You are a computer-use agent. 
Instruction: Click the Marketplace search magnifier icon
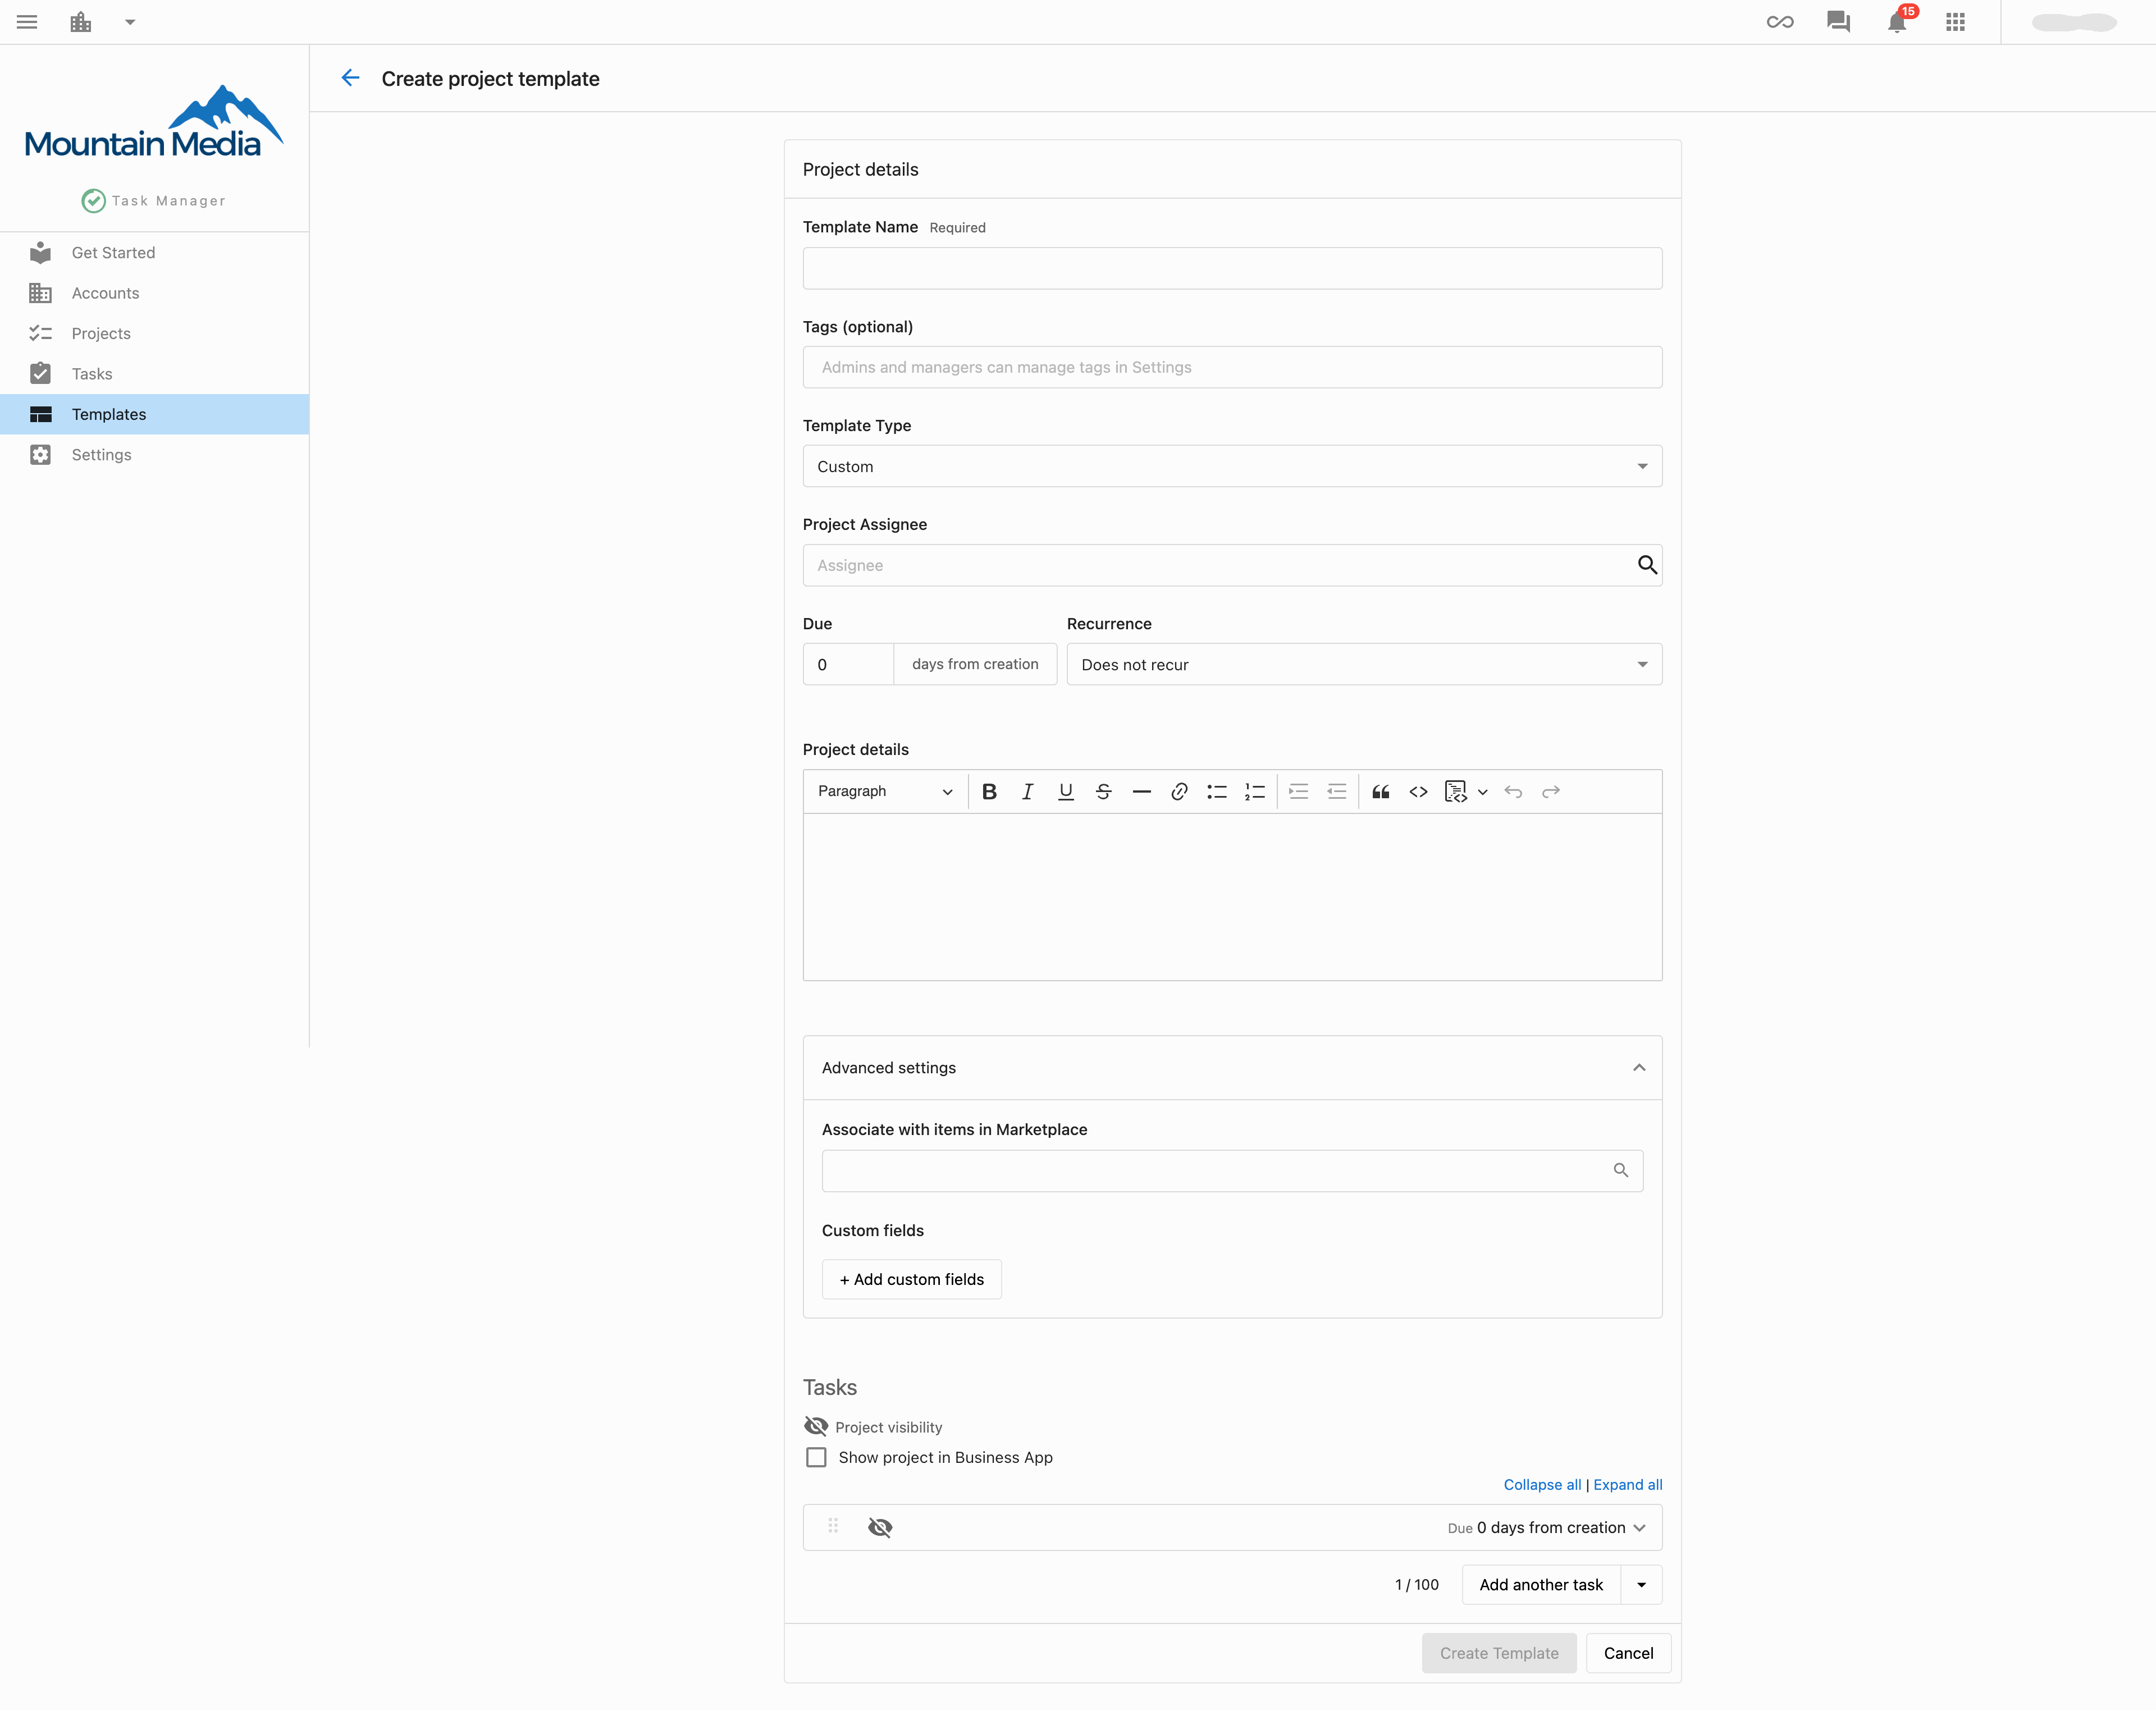click(1621, 1170)
